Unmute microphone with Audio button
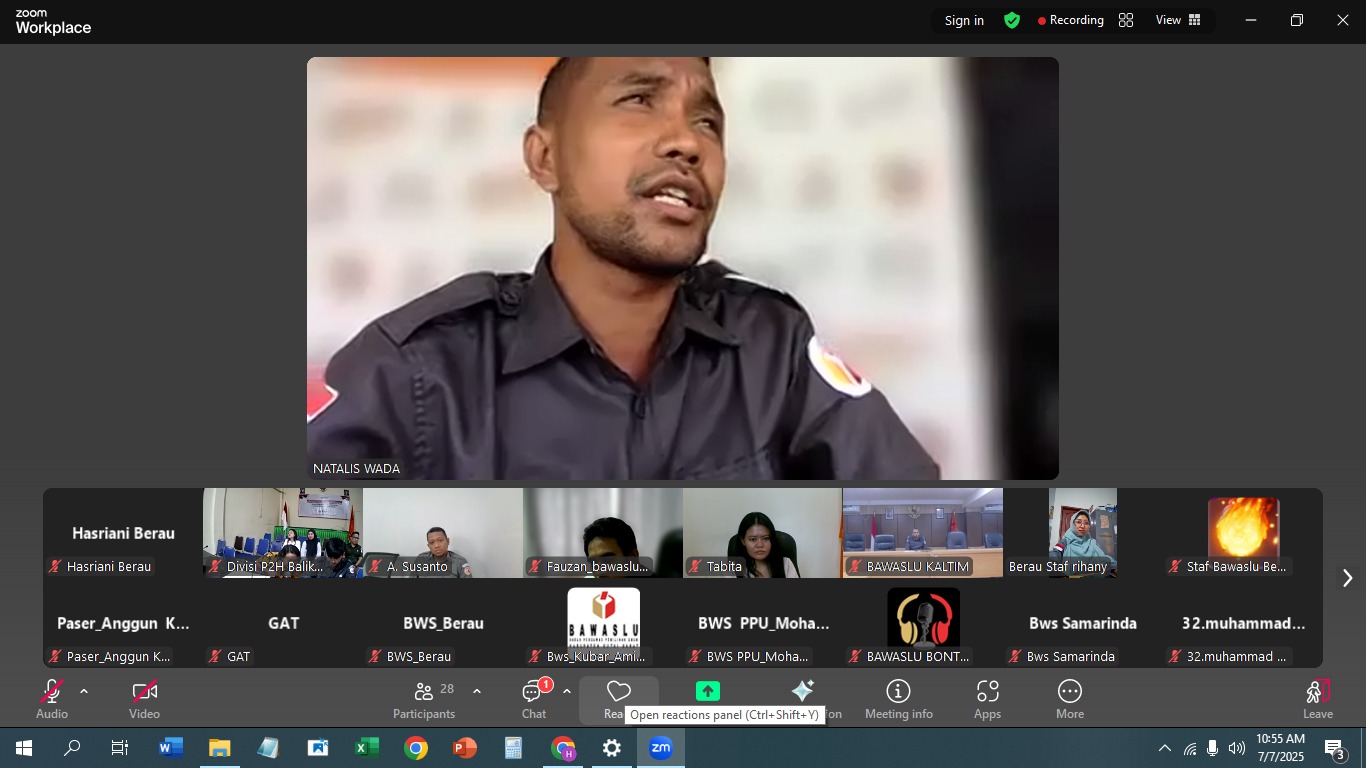Screen dimensions: 1366x768 pos(52,698)
